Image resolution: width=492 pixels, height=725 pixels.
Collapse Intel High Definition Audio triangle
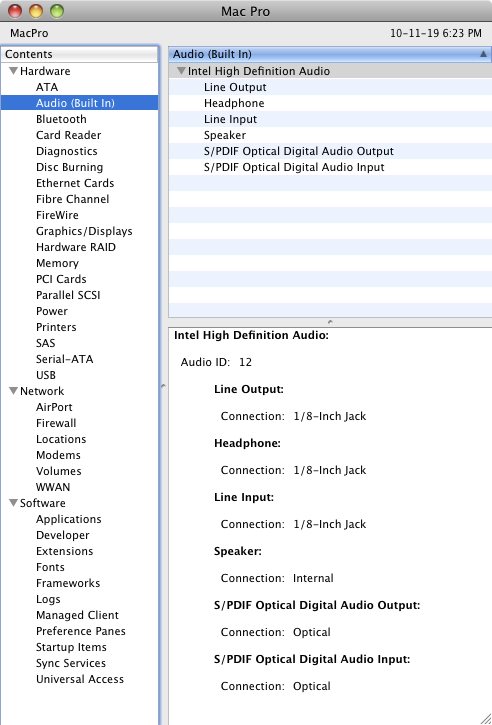[181, 71]
